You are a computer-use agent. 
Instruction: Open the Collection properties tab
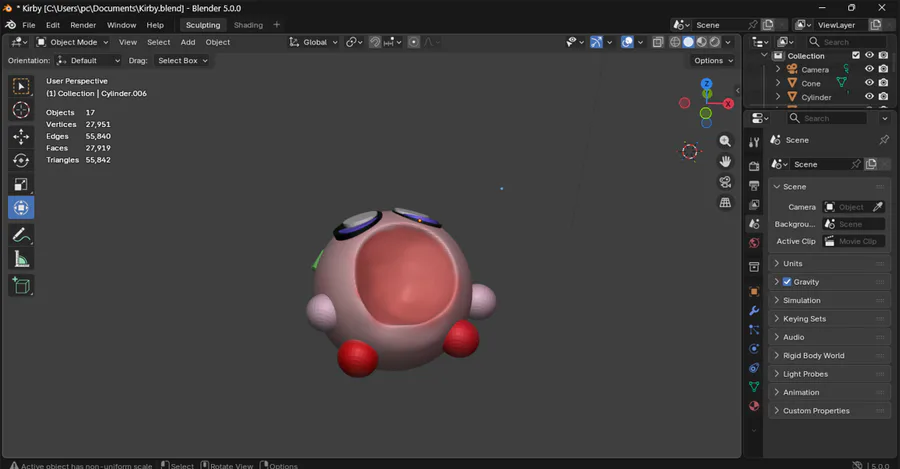pos(754,267)
